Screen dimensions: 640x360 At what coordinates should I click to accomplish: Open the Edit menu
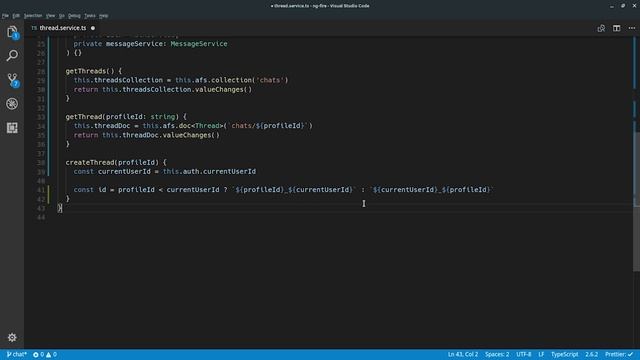point(16,16)
